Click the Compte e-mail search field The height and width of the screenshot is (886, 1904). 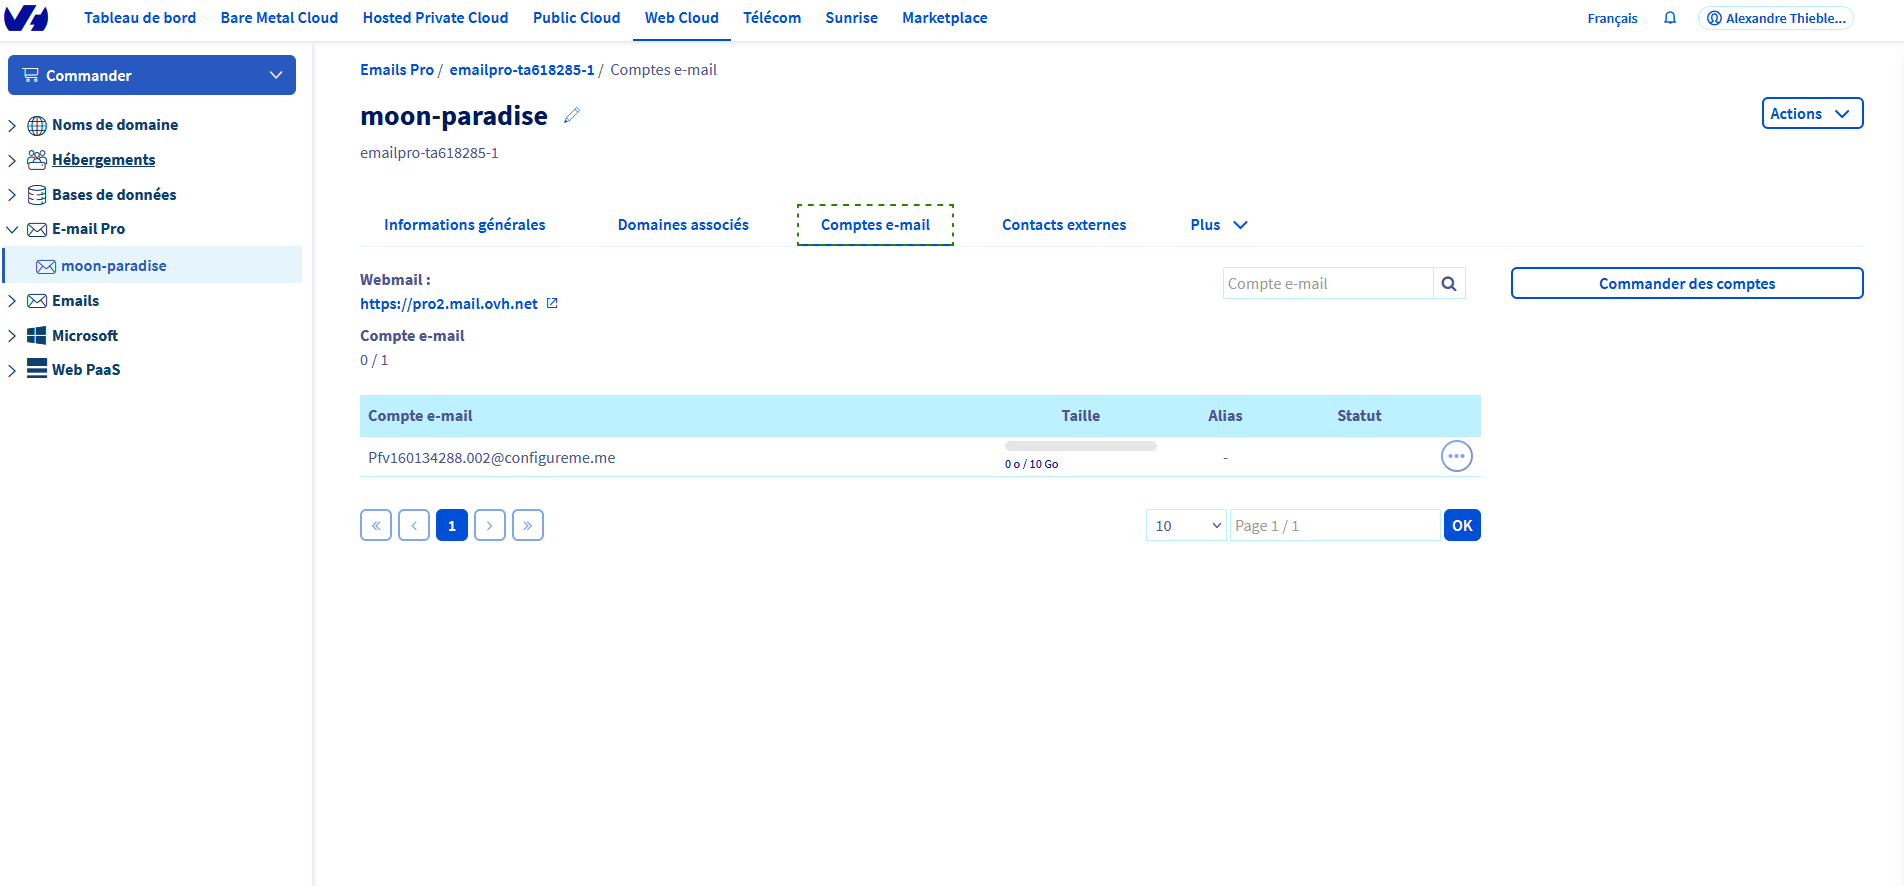click(x=1327, y=284)
